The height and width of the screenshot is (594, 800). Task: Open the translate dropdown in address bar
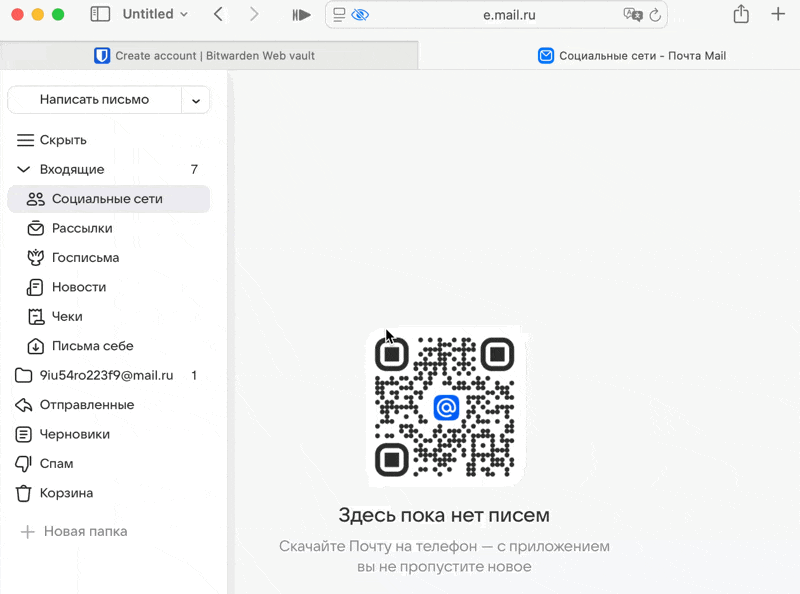pos(633,15)
